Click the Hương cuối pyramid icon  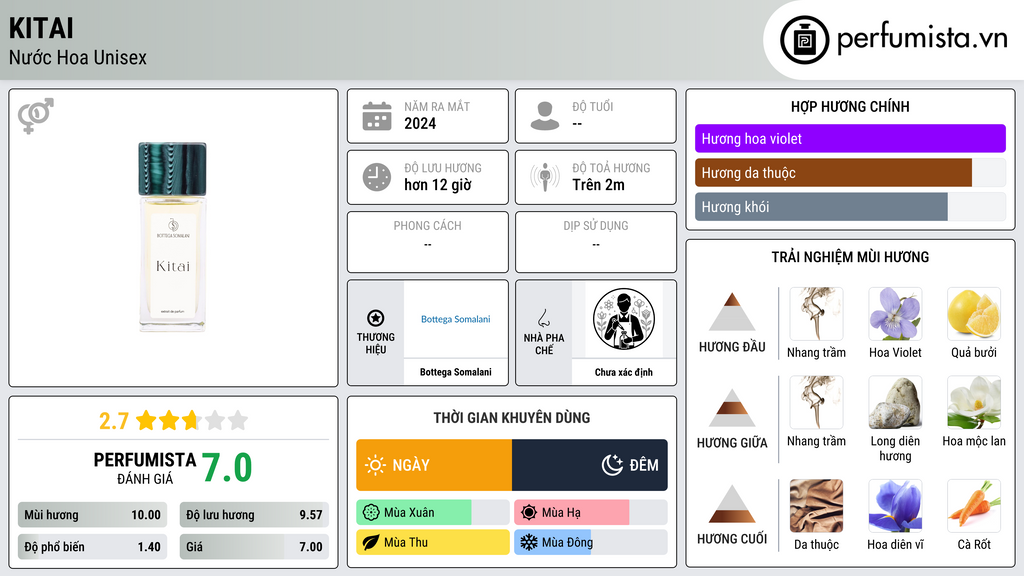tap(732, 504)
